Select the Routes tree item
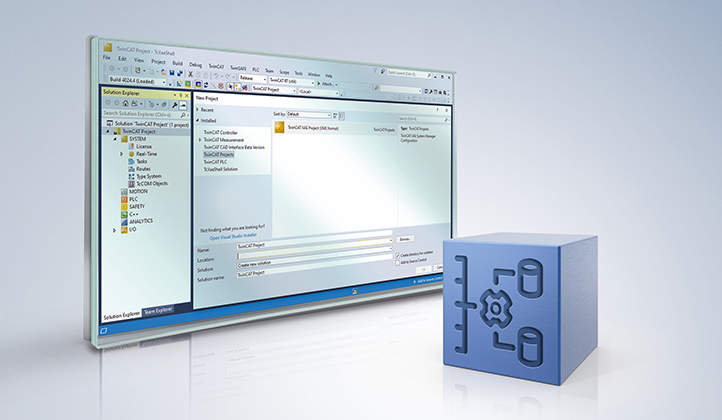Viewport: 722px width, 420px height. click(x=143, y=169)
